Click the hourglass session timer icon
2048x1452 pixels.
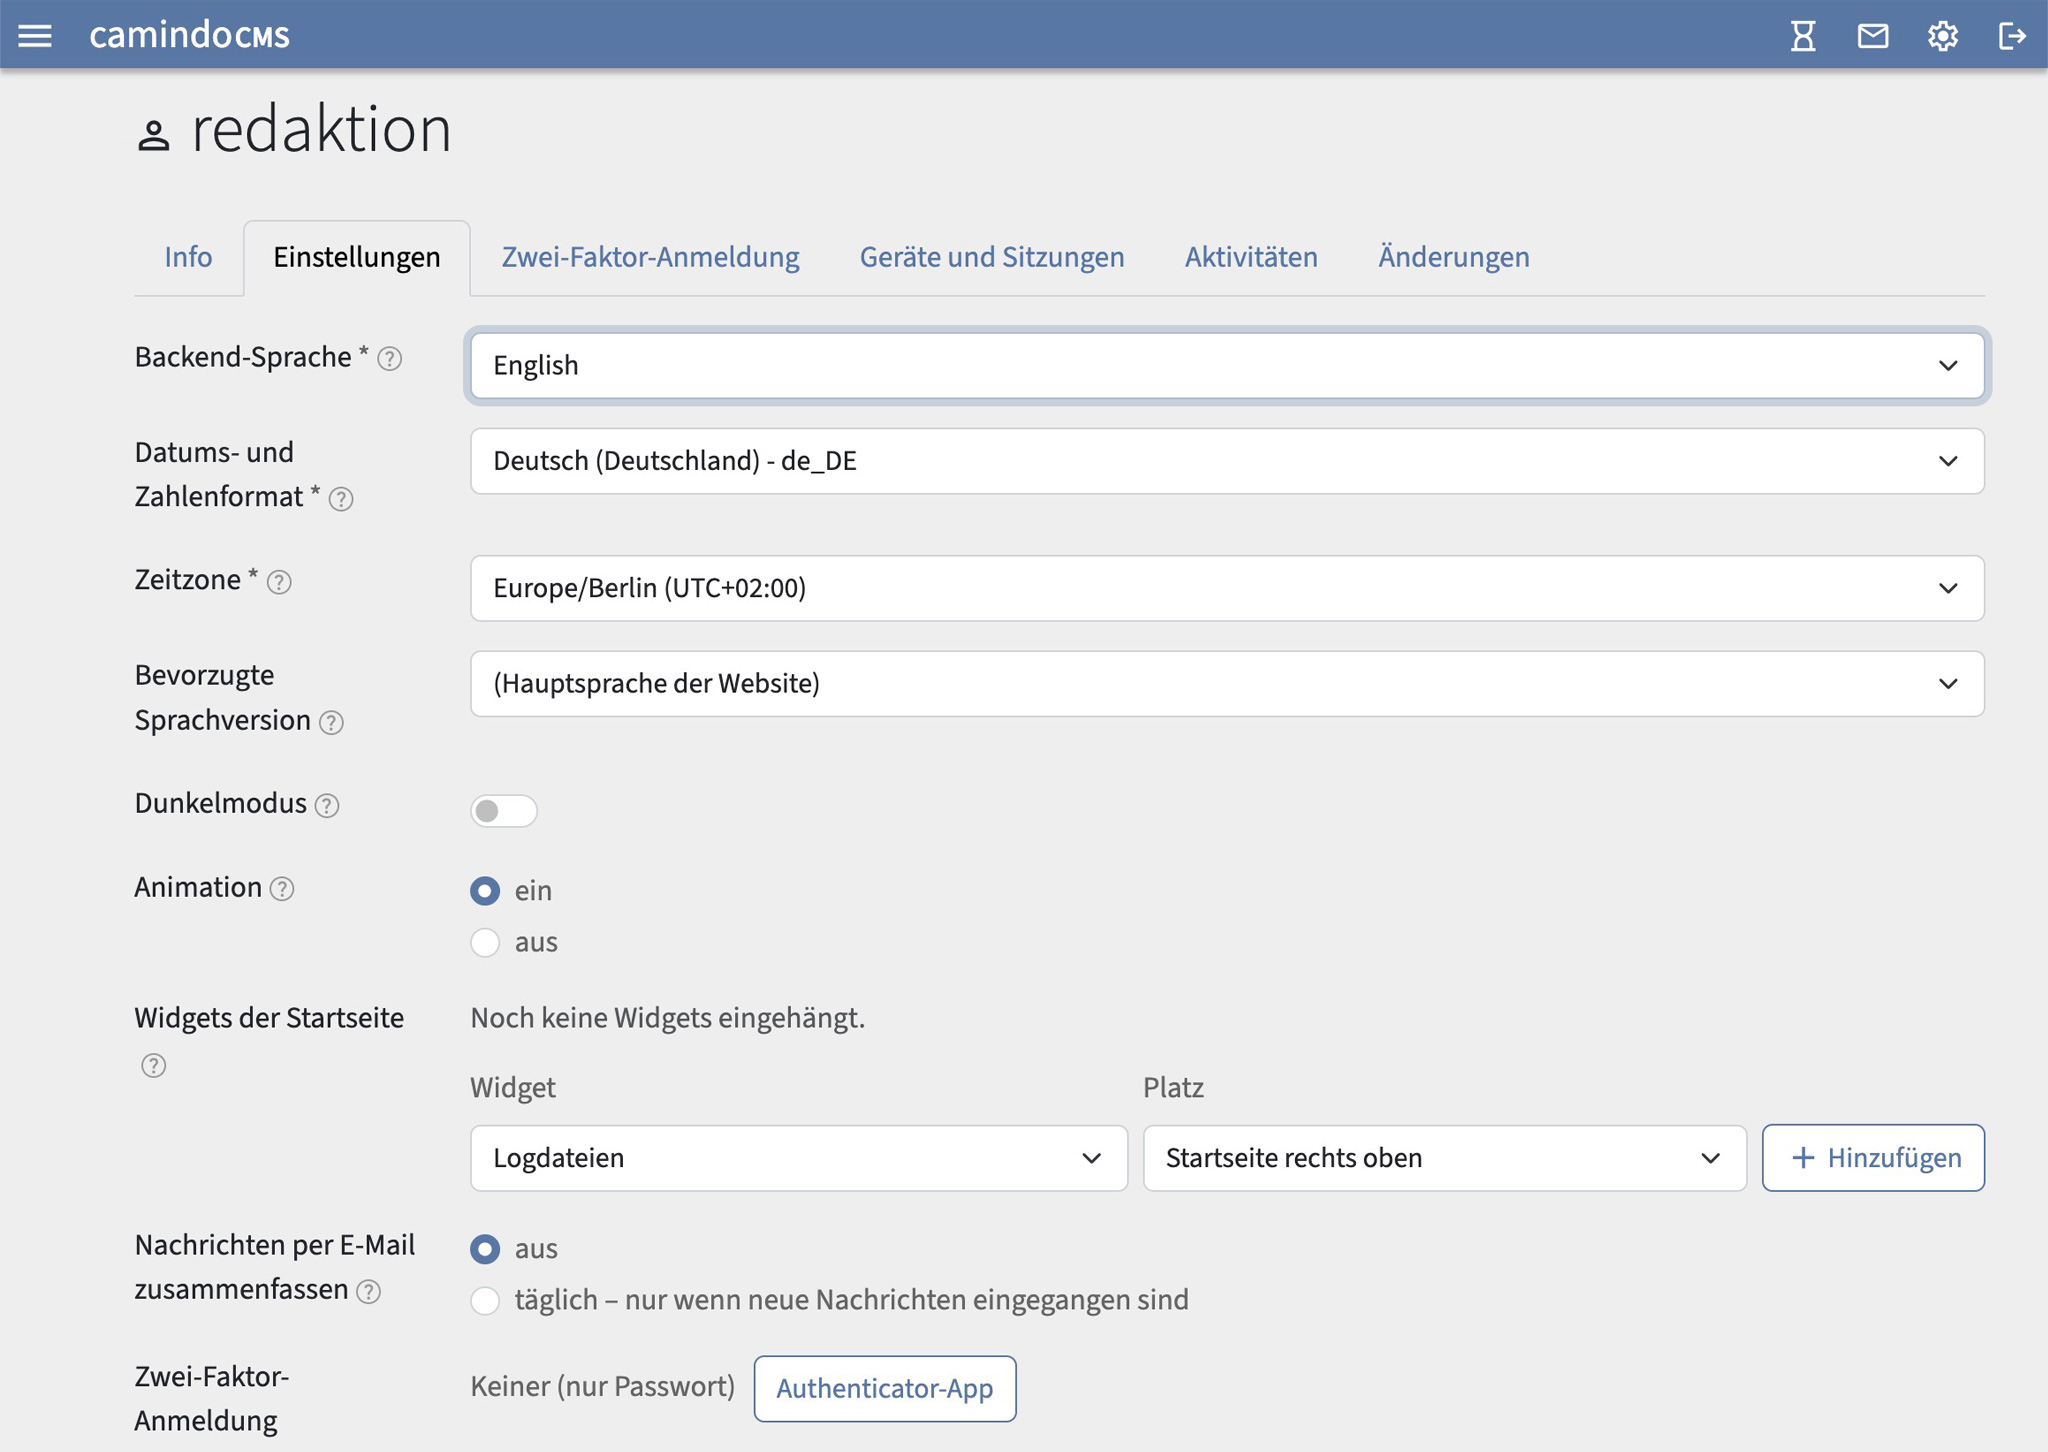(1803, 36)
